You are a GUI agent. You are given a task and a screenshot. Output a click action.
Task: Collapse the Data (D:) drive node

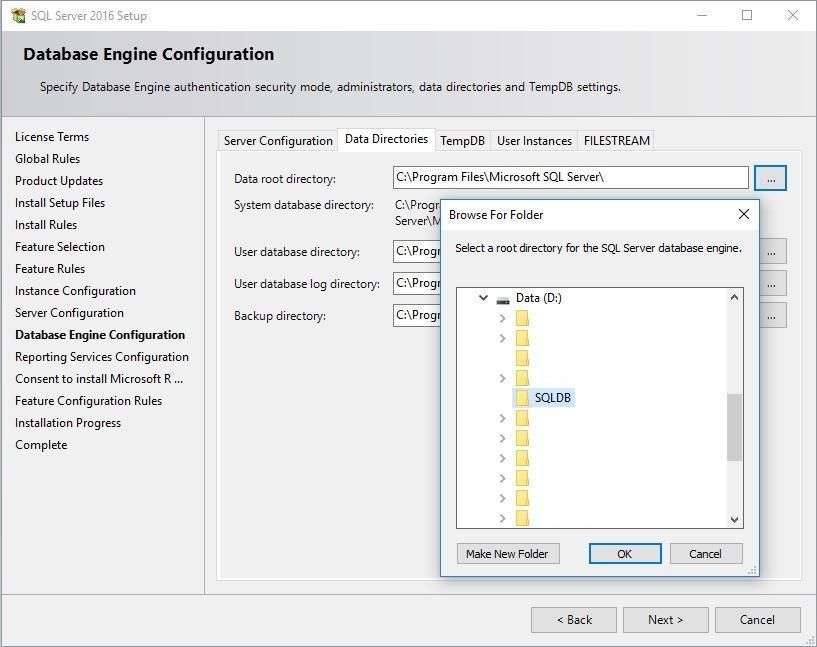point(483,298)
